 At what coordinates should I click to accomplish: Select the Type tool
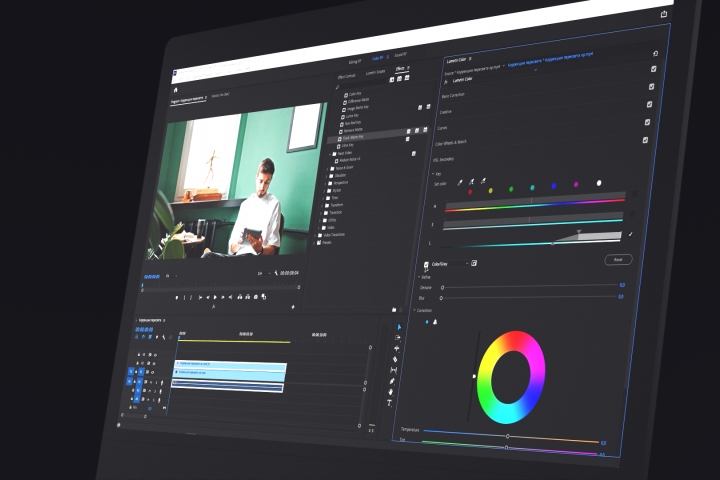(x=389, y=403)
